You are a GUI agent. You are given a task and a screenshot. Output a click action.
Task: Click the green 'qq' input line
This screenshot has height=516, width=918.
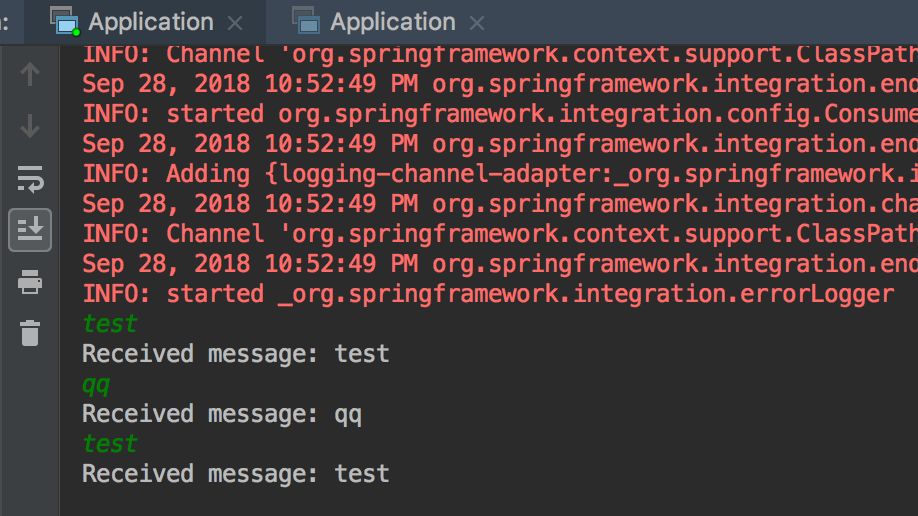click(96, 384)
